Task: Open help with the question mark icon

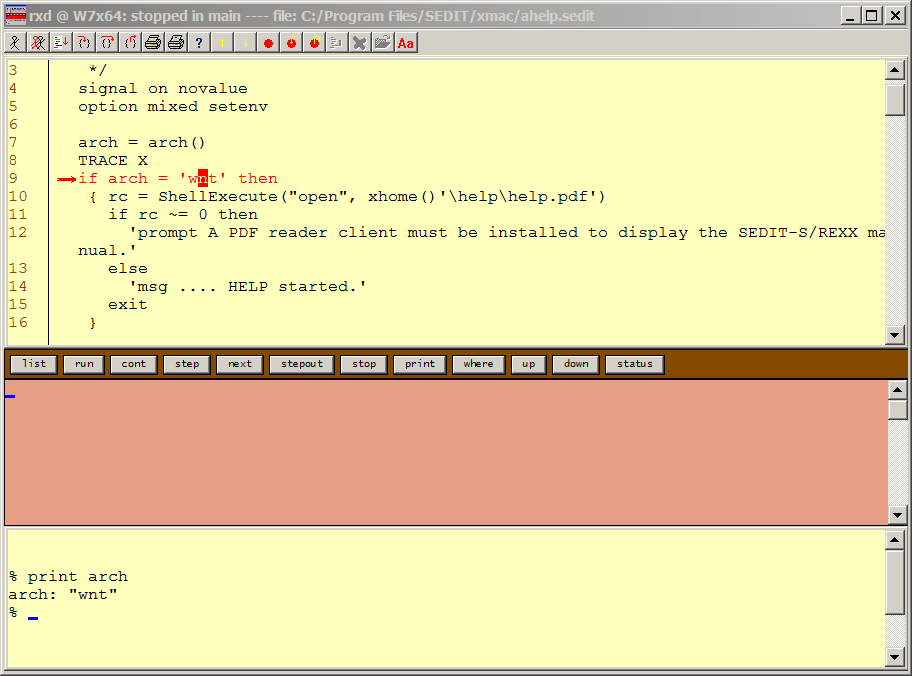Action: click(199, 42)
